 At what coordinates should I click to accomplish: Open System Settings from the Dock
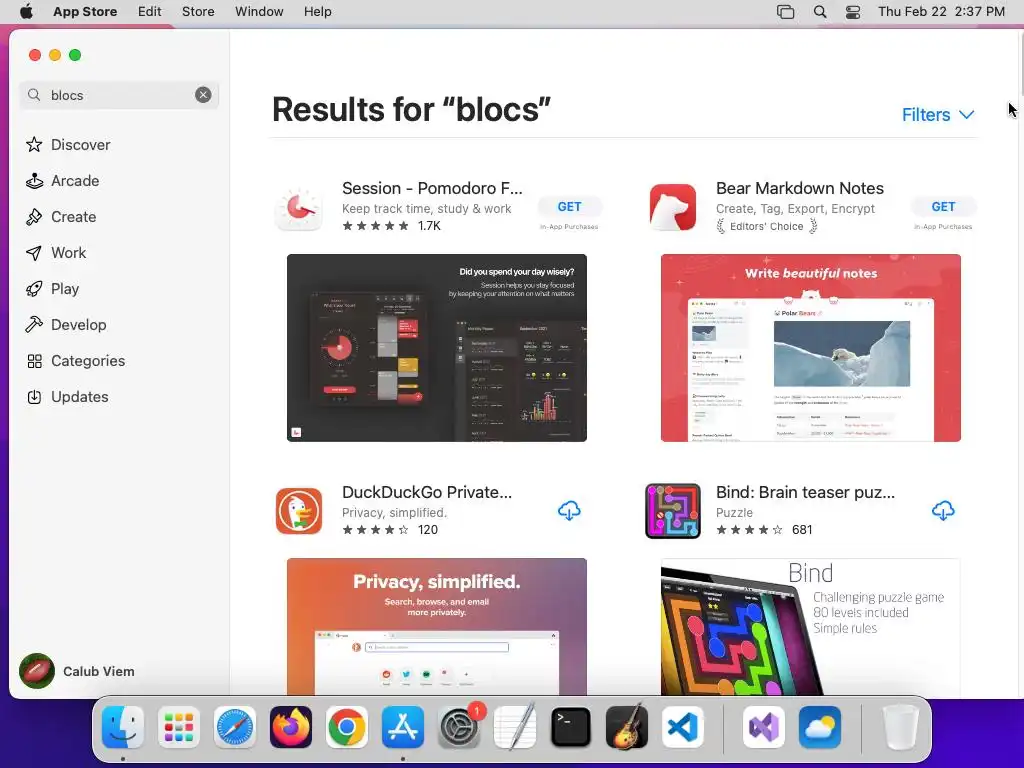(x=458, y=727)
